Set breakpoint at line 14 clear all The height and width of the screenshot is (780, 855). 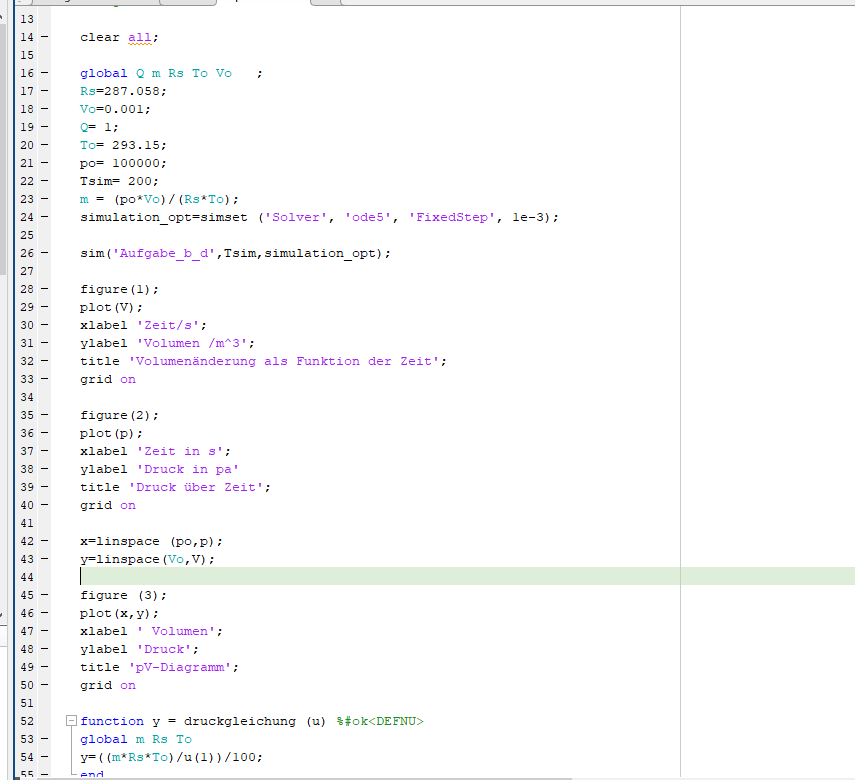[x=44, y=37]
